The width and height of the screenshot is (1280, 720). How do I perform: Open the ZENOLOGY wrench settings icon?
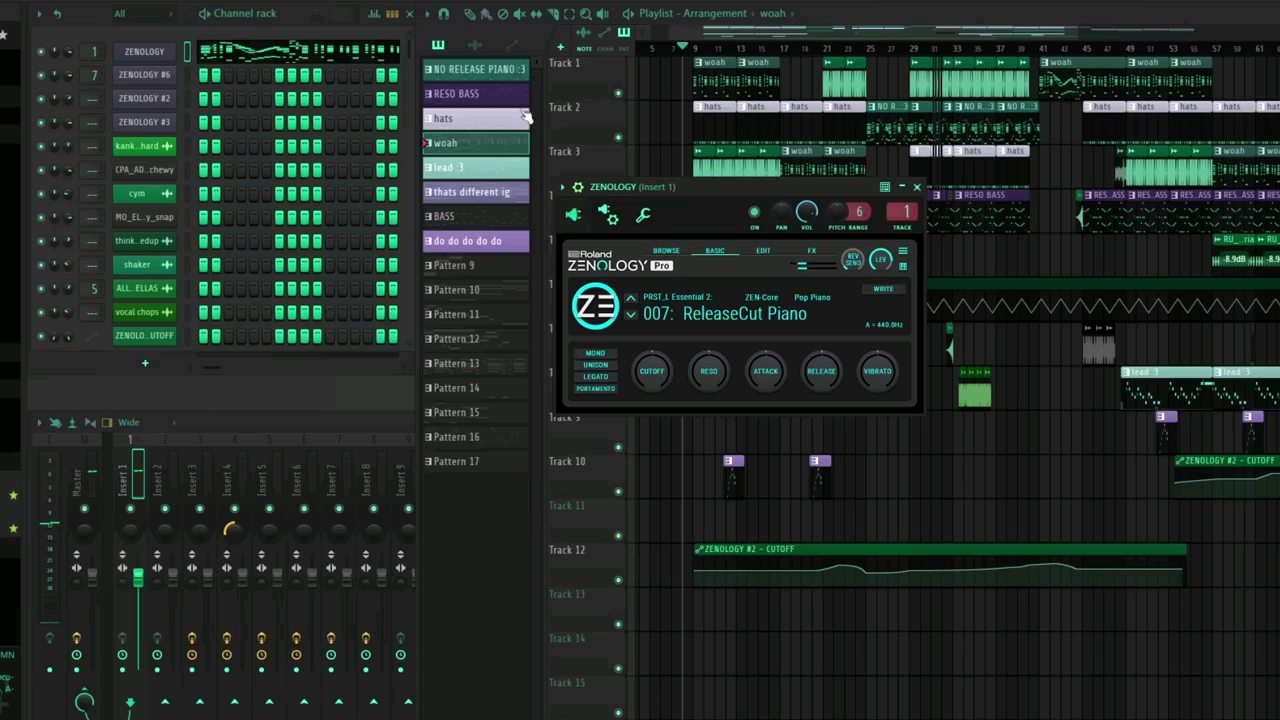coord(643,214)
